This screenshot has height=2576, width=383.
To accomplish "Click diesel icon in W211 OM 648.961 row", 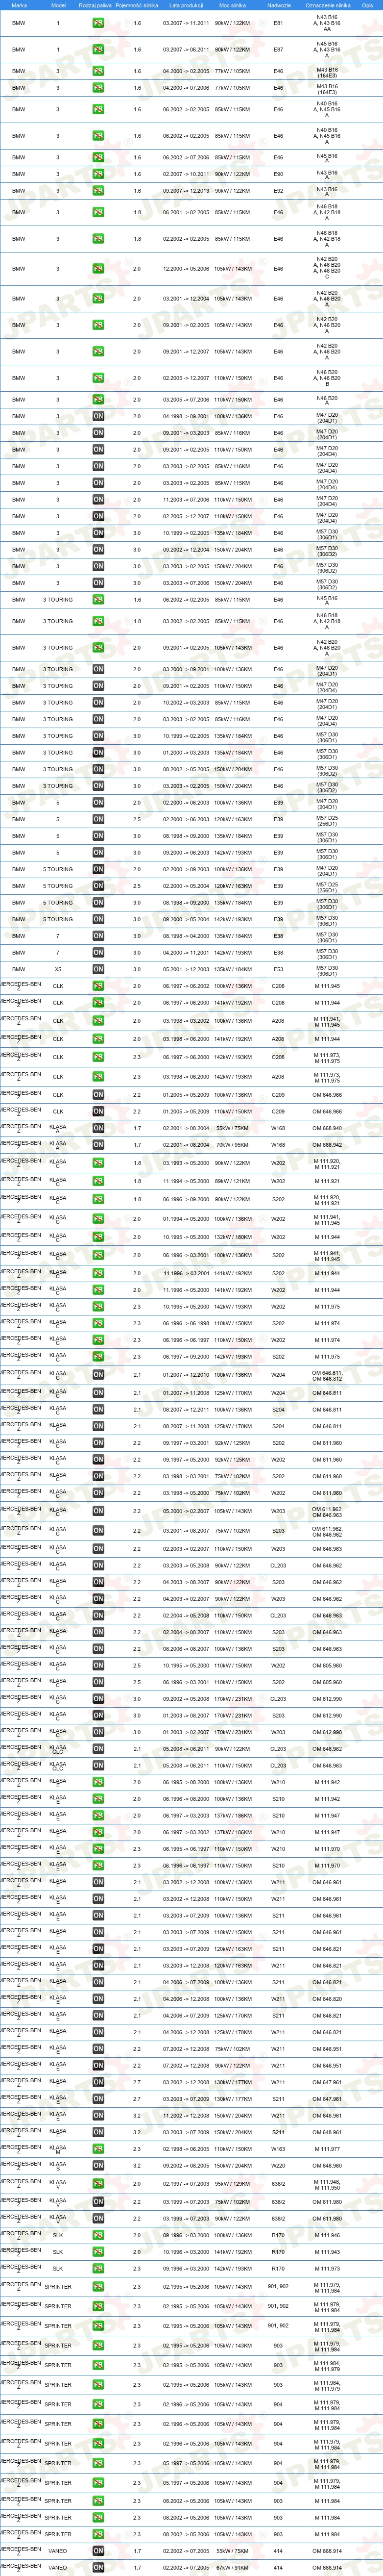I will [98, 2115].
